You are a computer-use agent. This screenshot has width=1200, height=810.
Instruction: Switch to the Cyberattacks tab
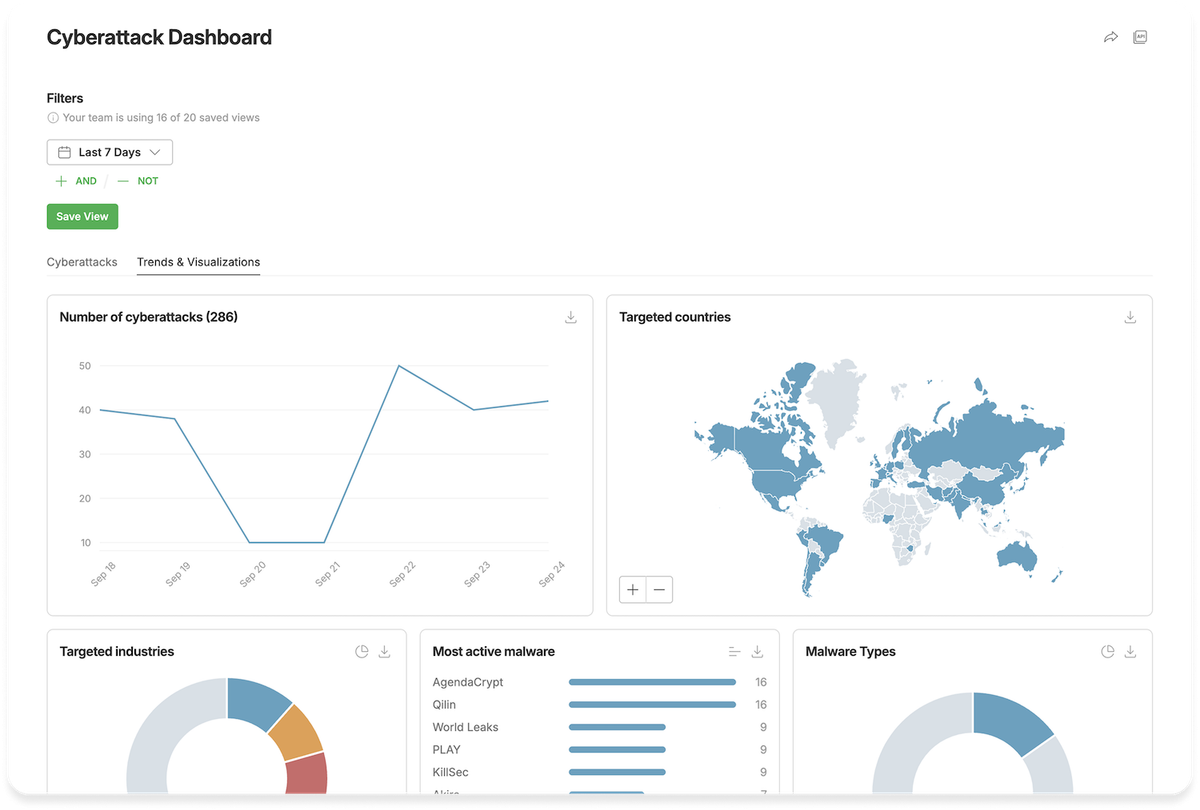[x=82, y=262]
